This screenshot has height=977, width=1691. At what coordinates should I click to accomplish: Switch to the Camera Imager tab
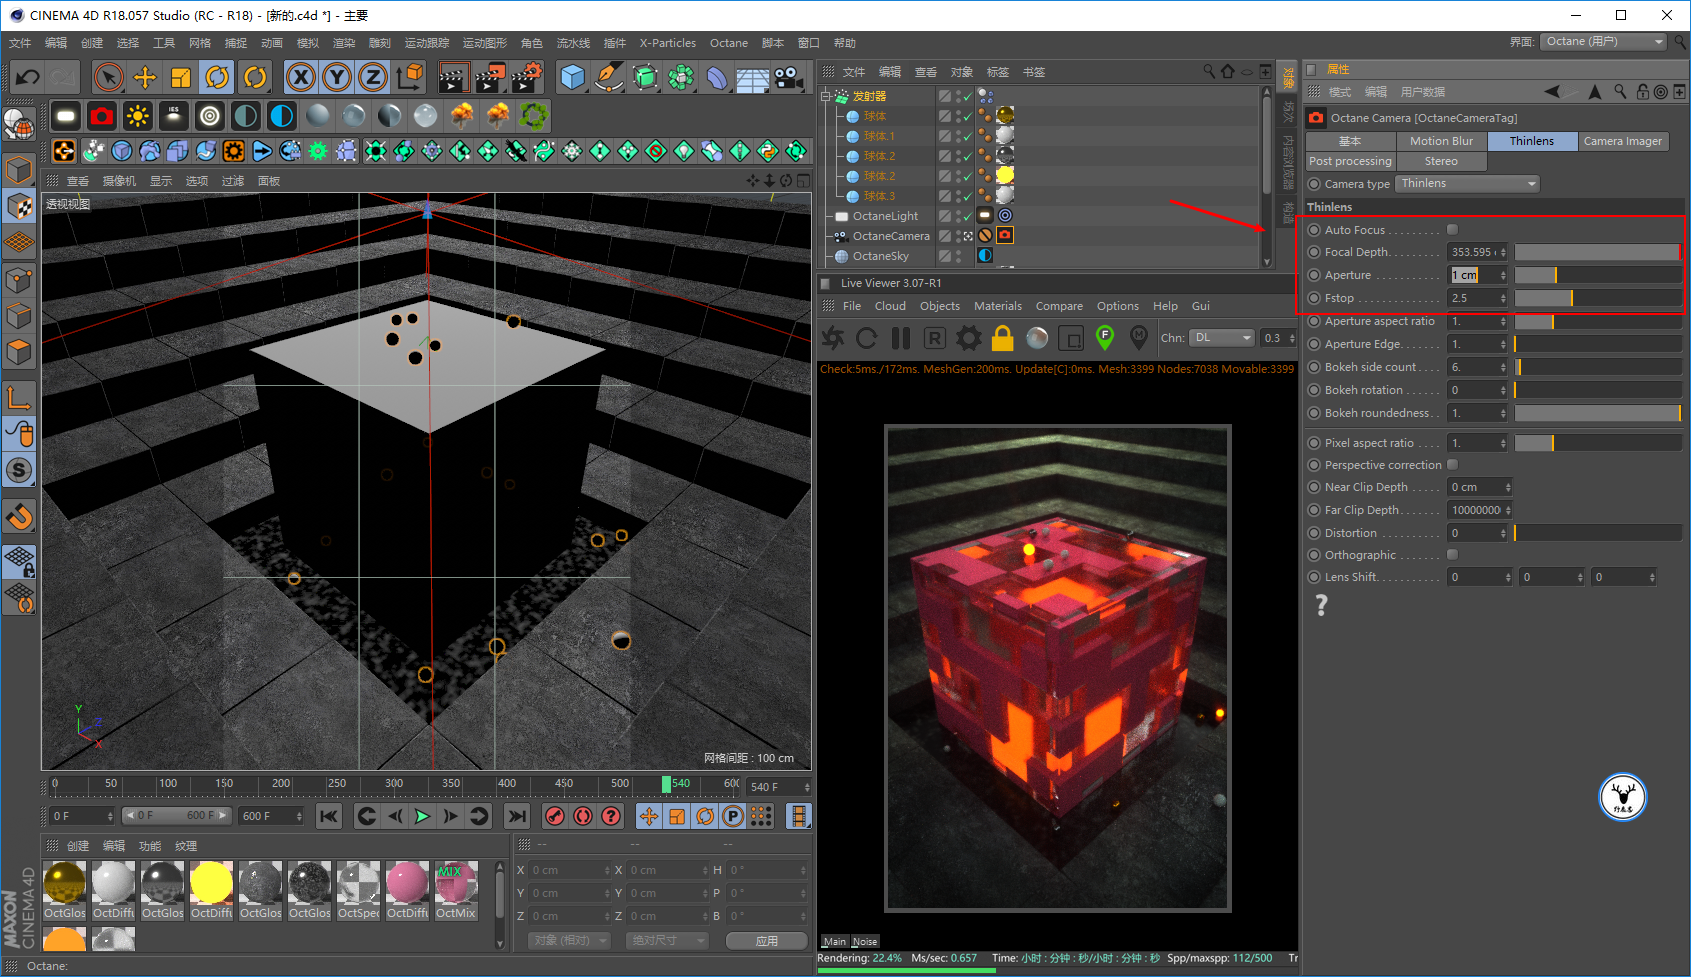click(1623, 142)
